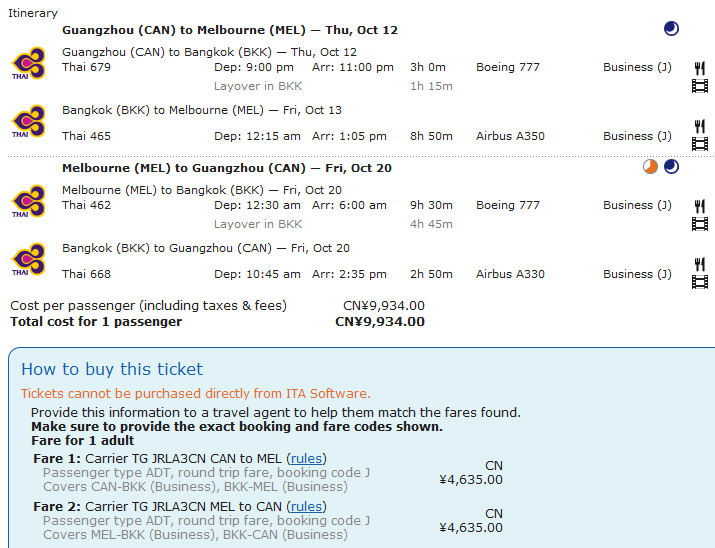Click the entertainment film icon for Thai 668
The width and height of the screenshot is (715, 548).
coord(700,282)
